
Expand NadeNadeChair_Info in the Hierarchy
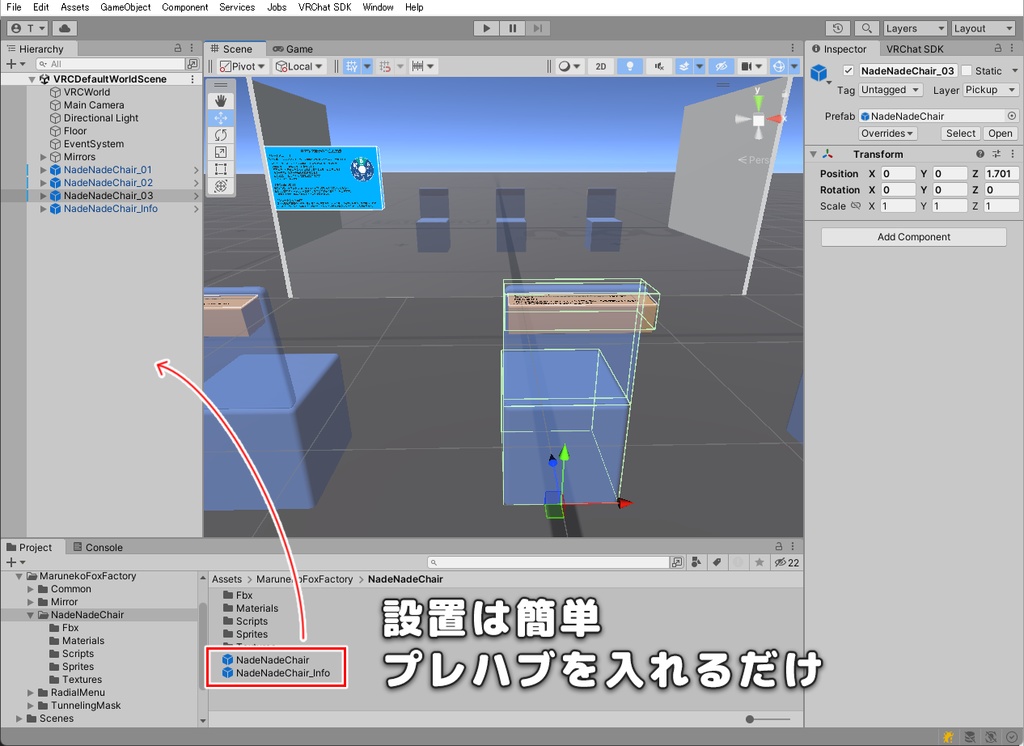click(42, 208)
